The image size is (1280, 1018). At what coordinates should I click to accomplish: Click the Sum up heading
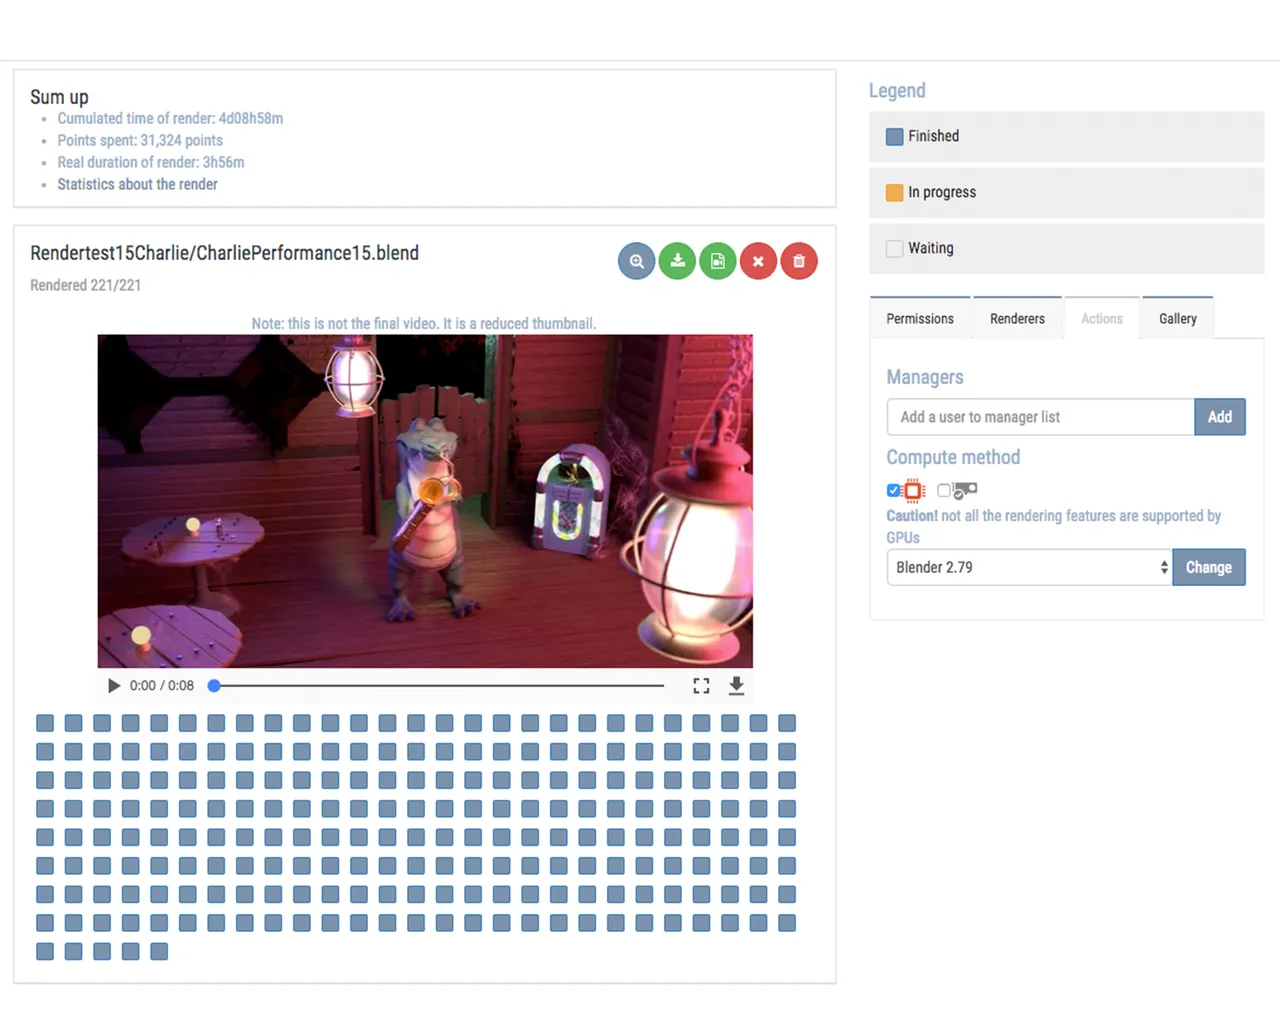tap(59, 97)
